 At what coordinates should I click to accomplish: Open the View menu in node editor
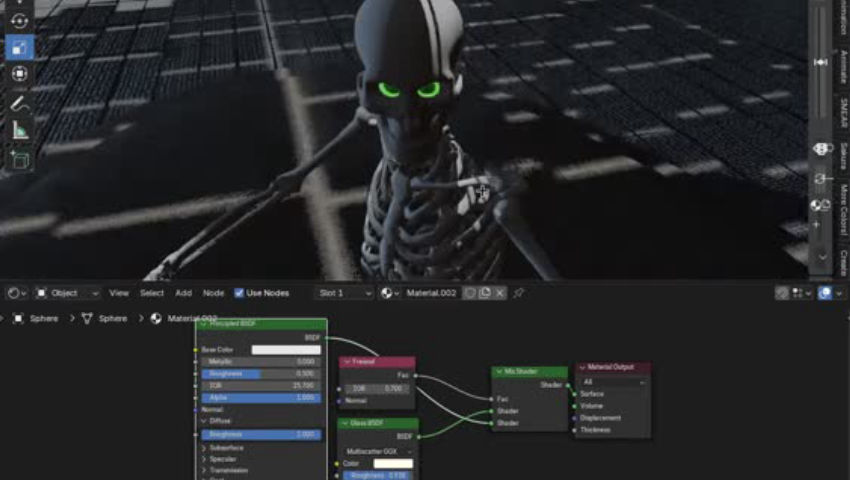pos(119,293)
